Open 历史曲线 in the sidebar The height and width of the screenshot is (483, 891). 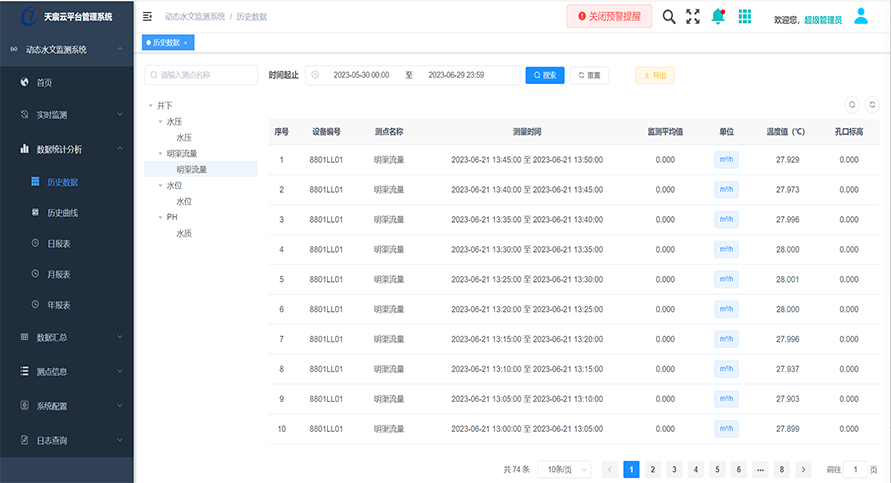[62, 213]
